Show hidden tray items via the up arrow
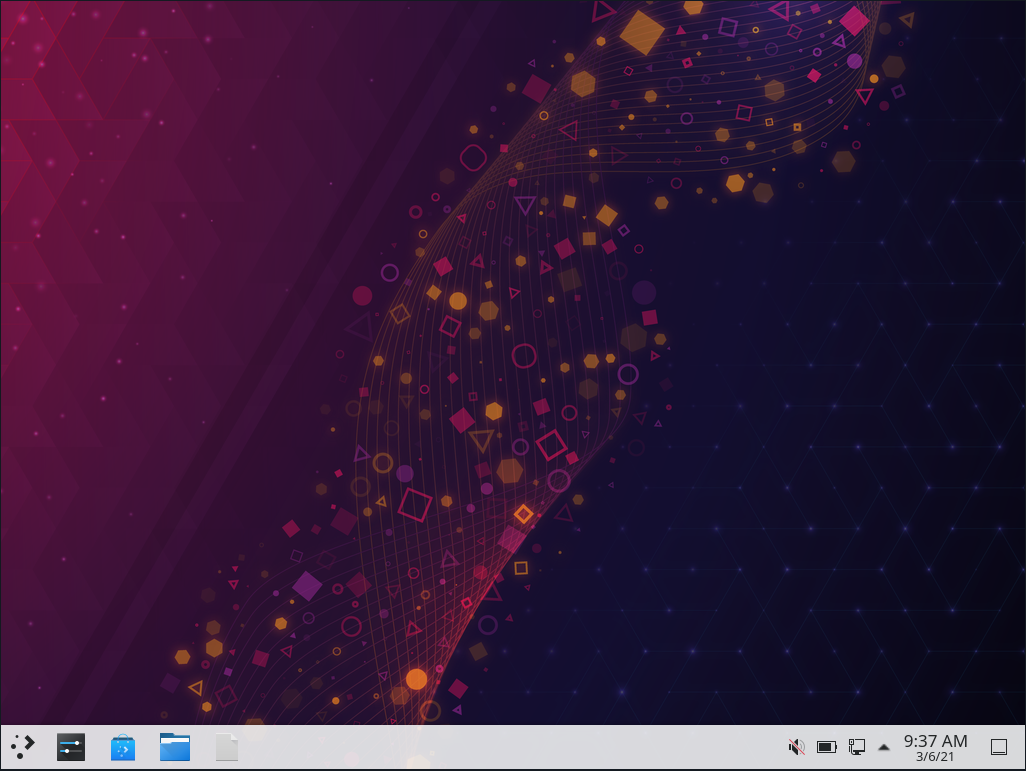Viewport: 1026px width, 771px height. (884, 747)
